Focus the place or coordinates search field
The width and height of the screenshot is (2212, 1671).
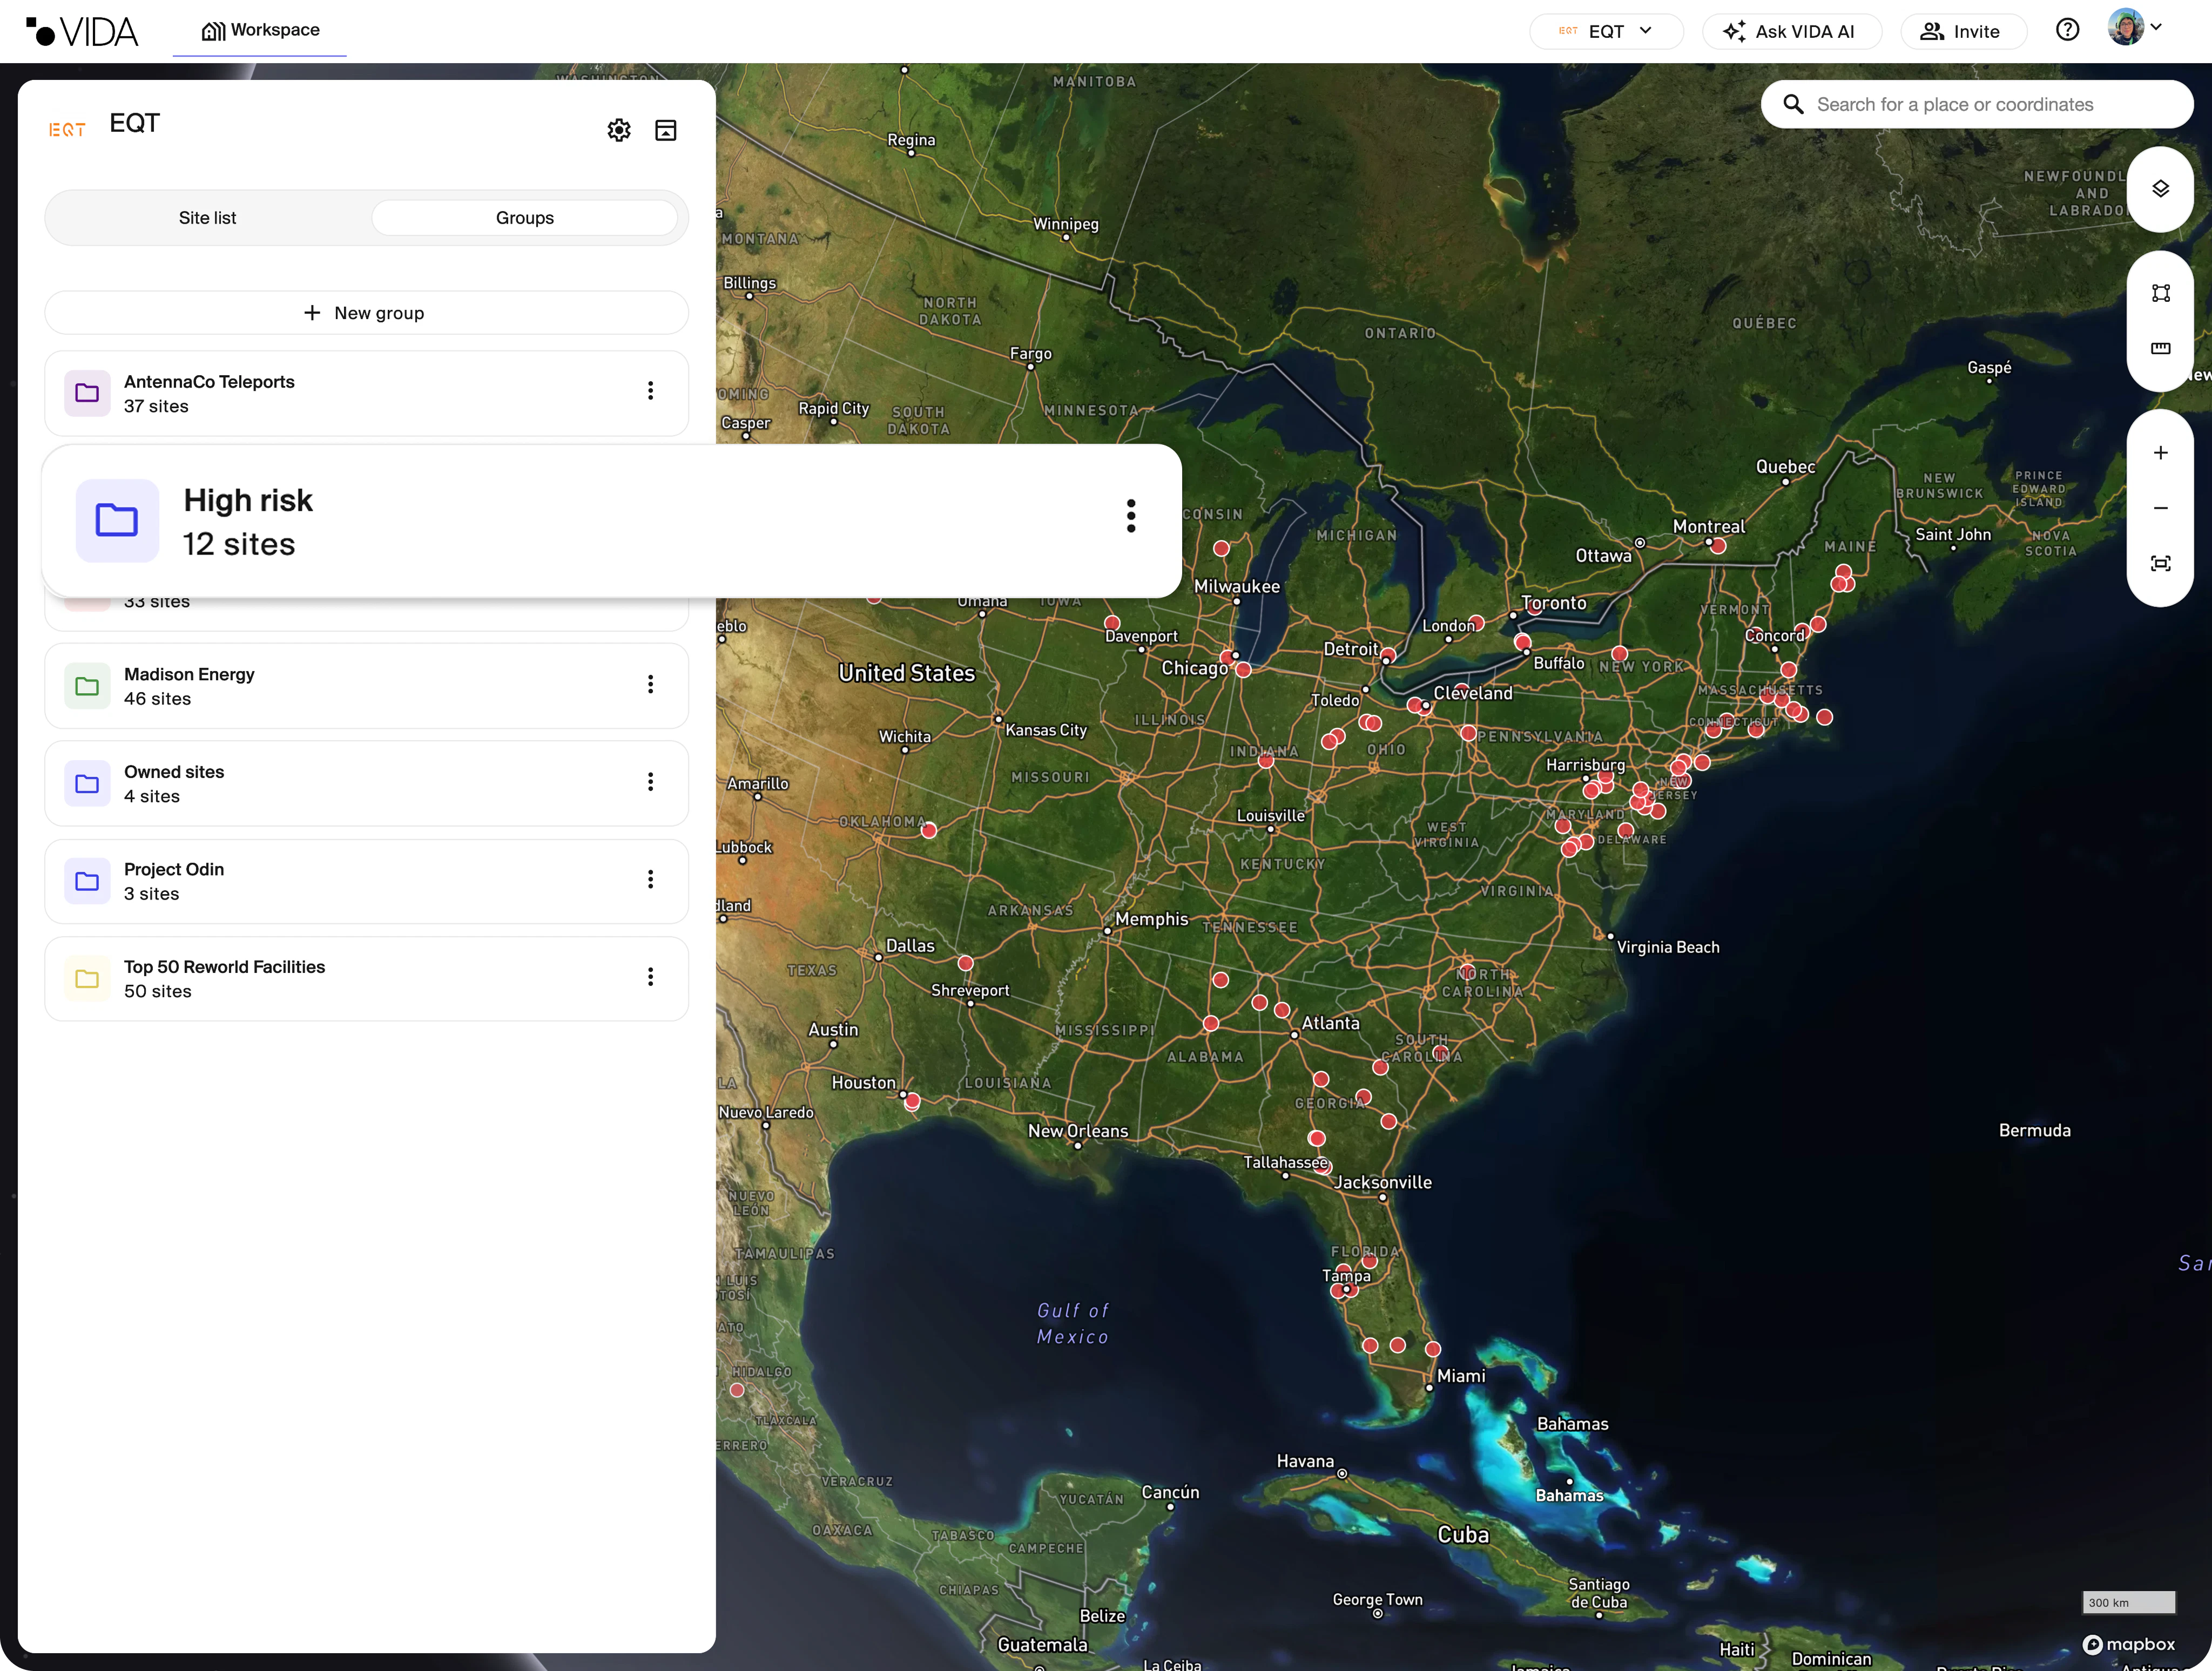1976,104
